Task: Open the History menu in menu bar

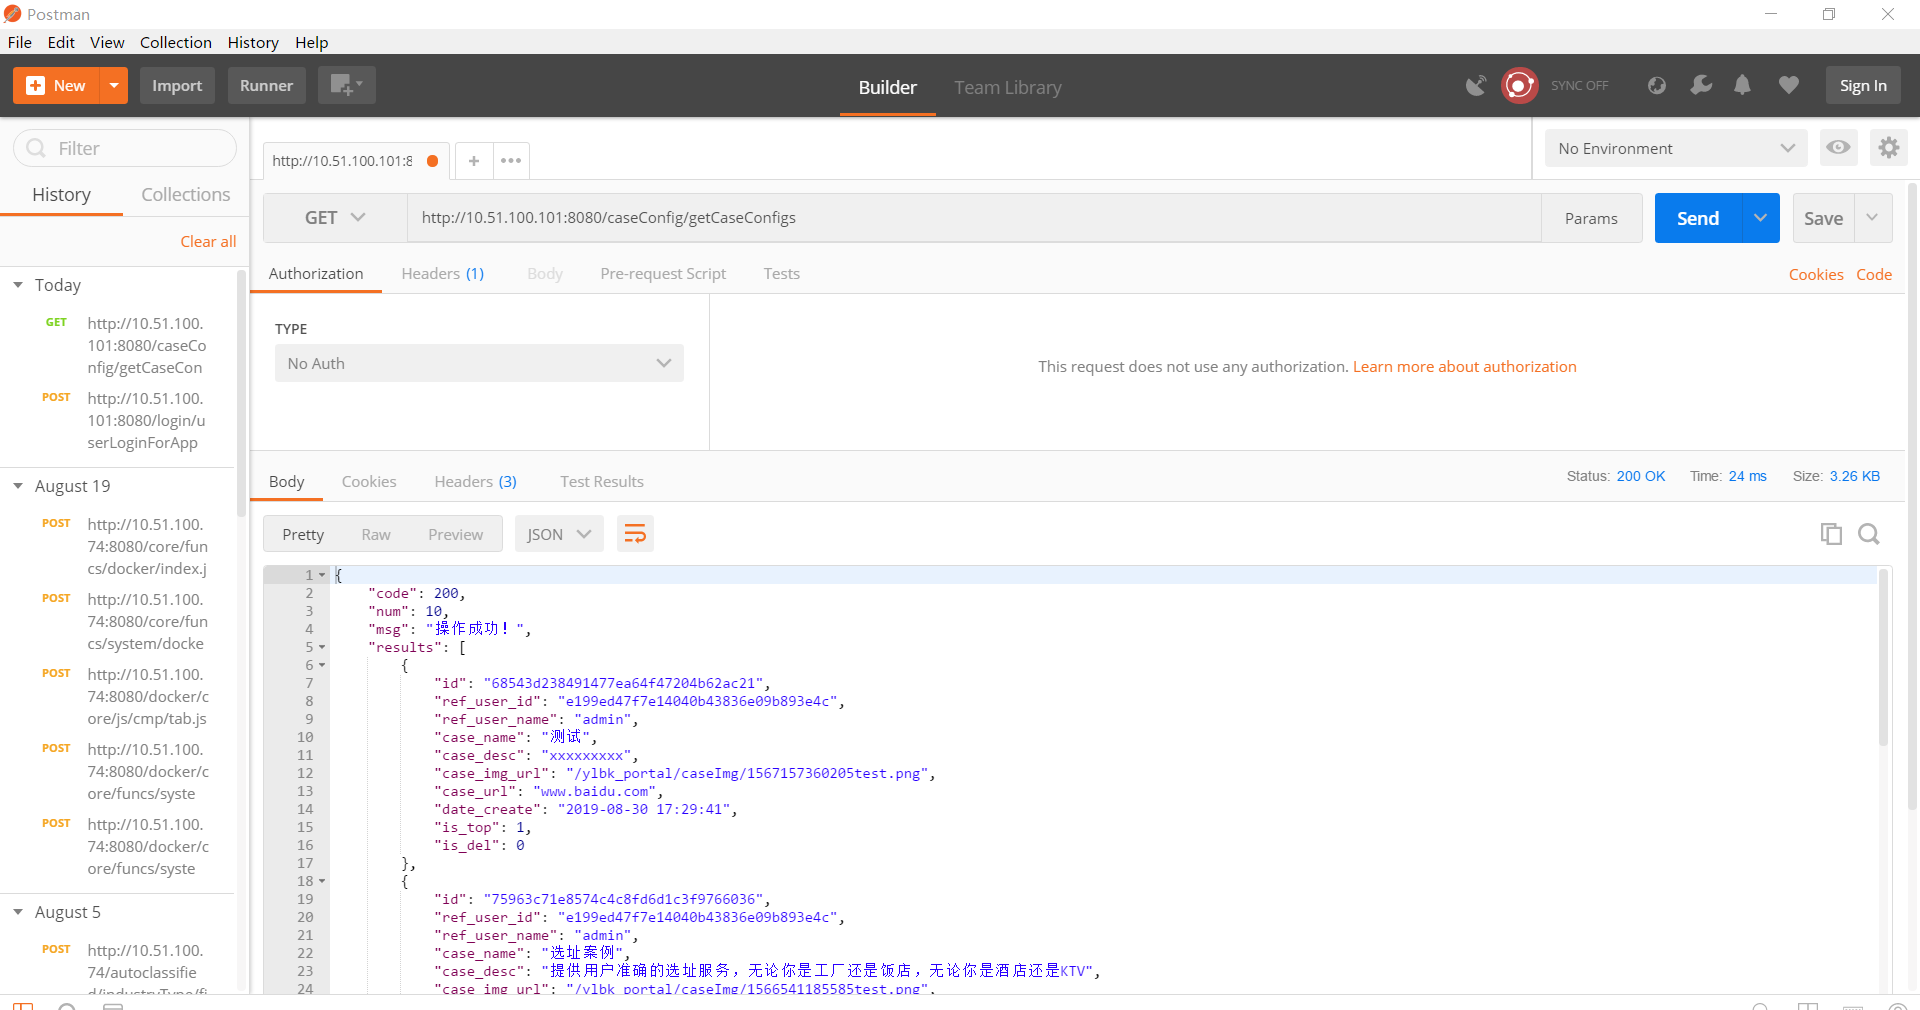Action: (x=252, y=42)
